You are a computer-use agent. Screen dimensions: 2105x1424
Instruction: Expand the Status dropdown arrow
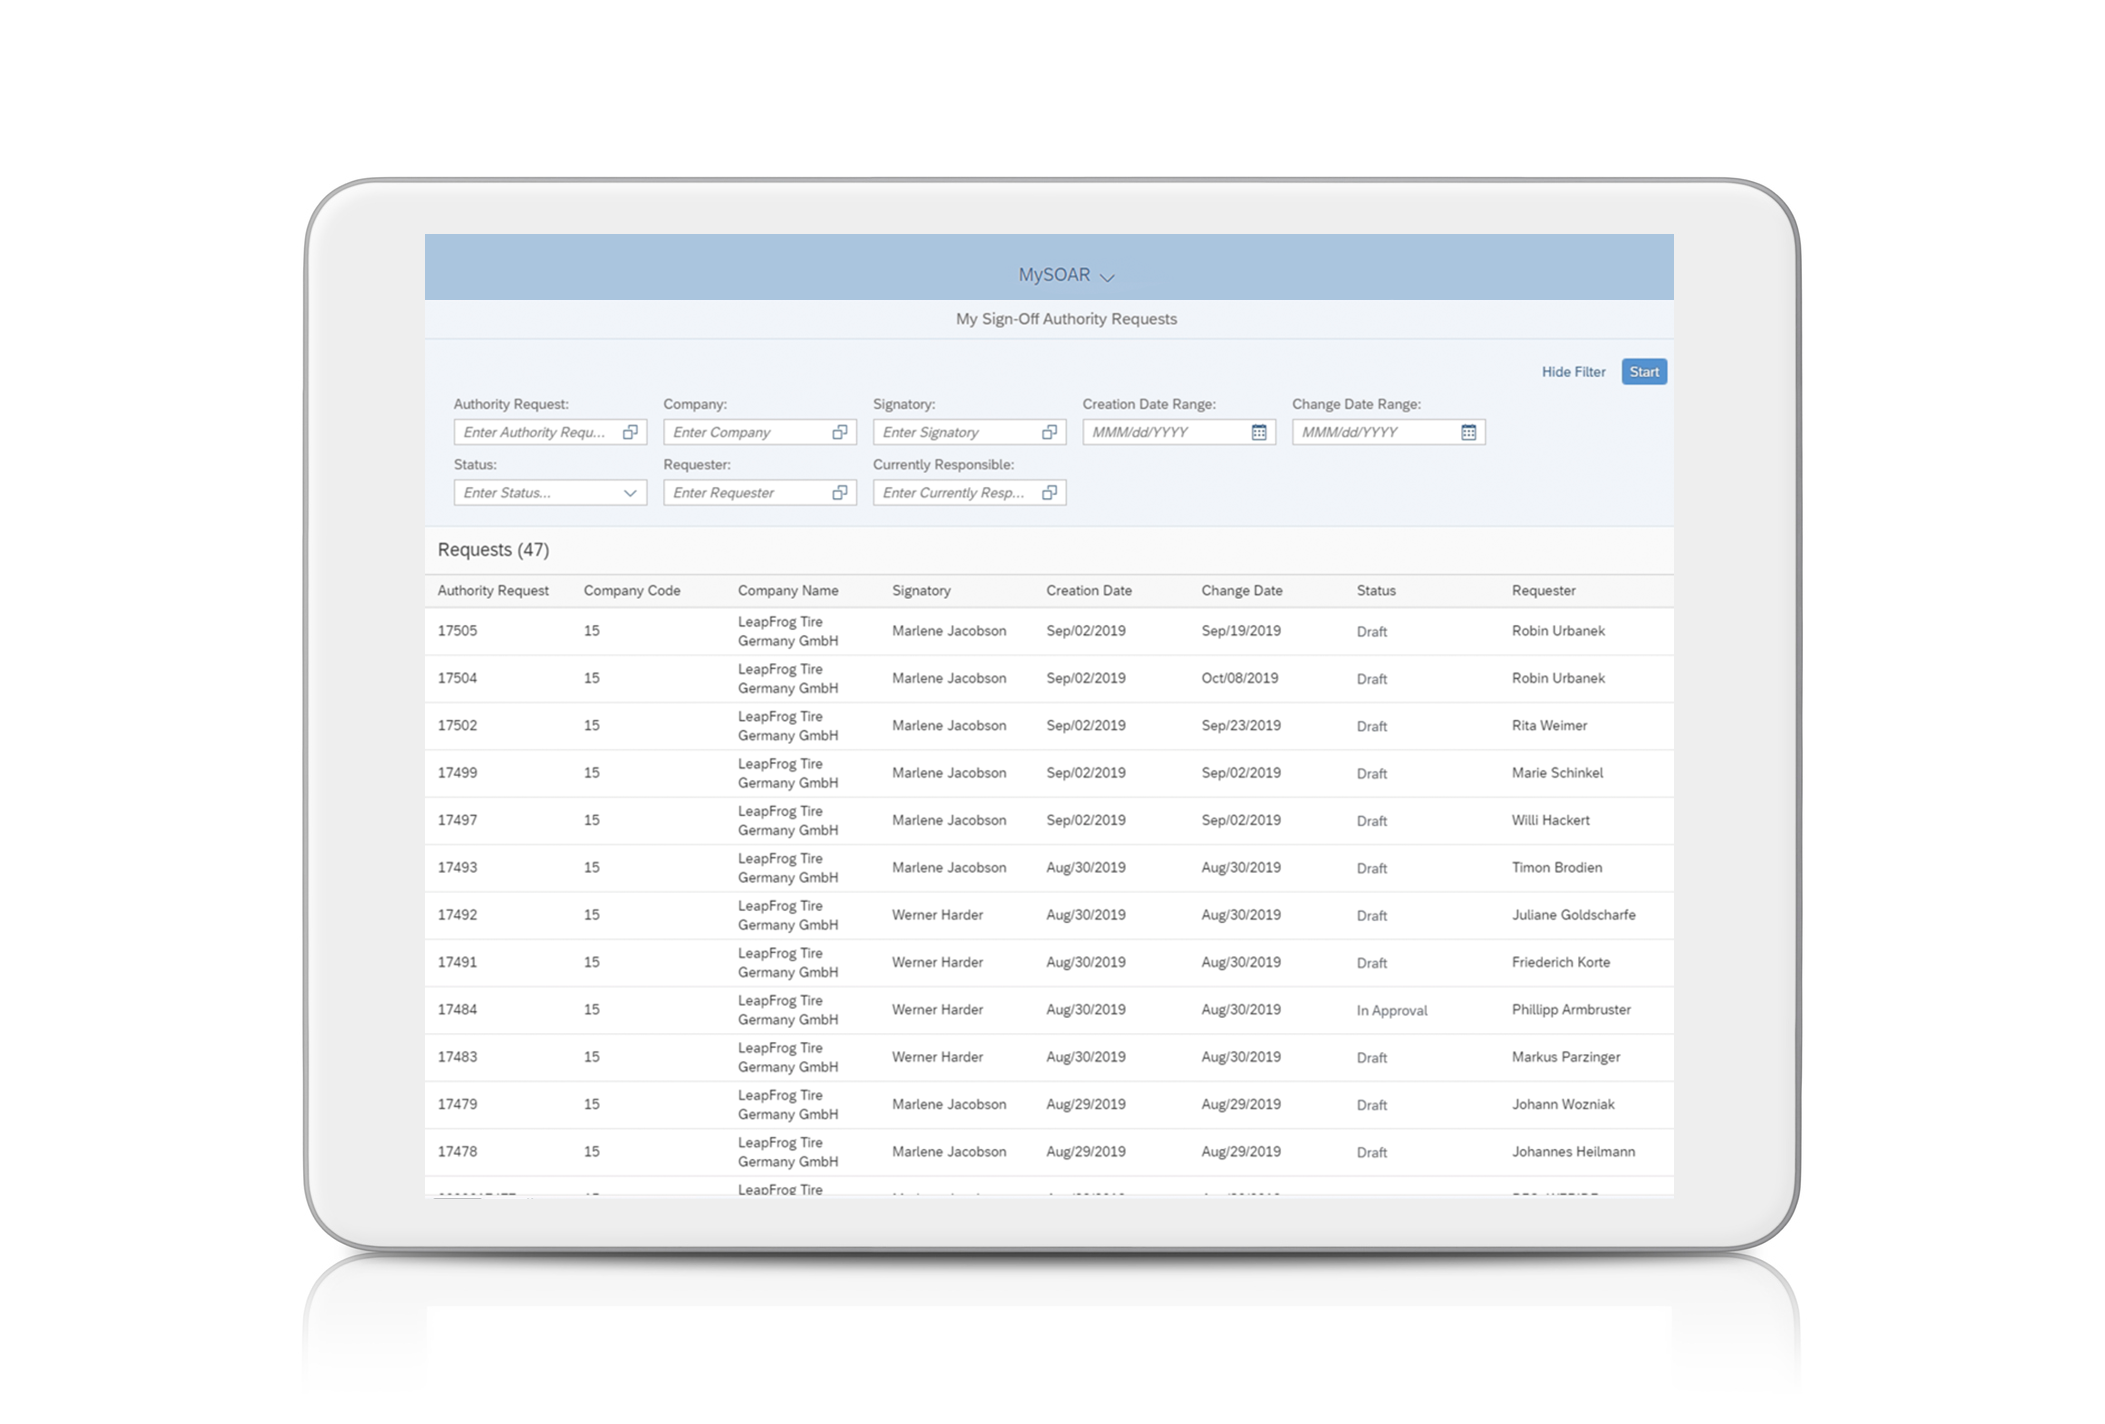click(630, 493)
